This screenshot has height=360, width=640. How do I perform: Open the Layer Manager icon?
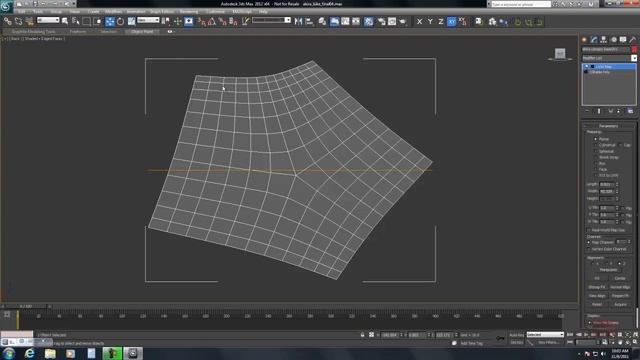tap(322, 21)
